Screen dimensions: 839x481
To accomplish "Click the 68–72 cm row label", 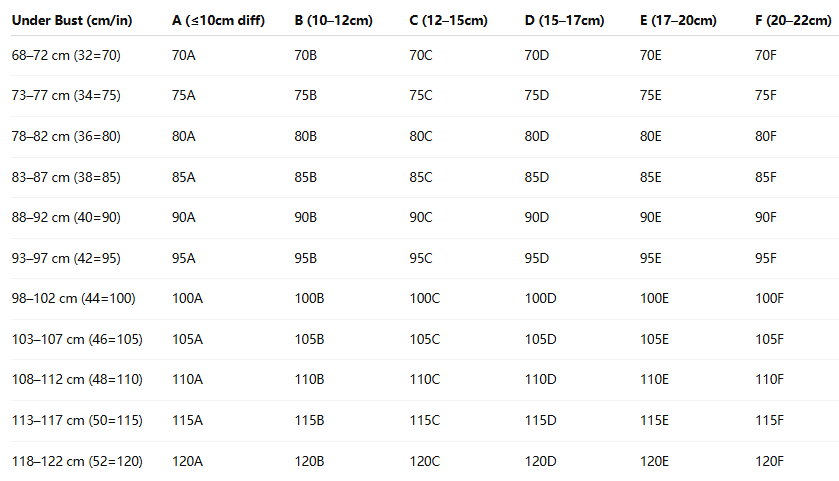I will point(66,56).
